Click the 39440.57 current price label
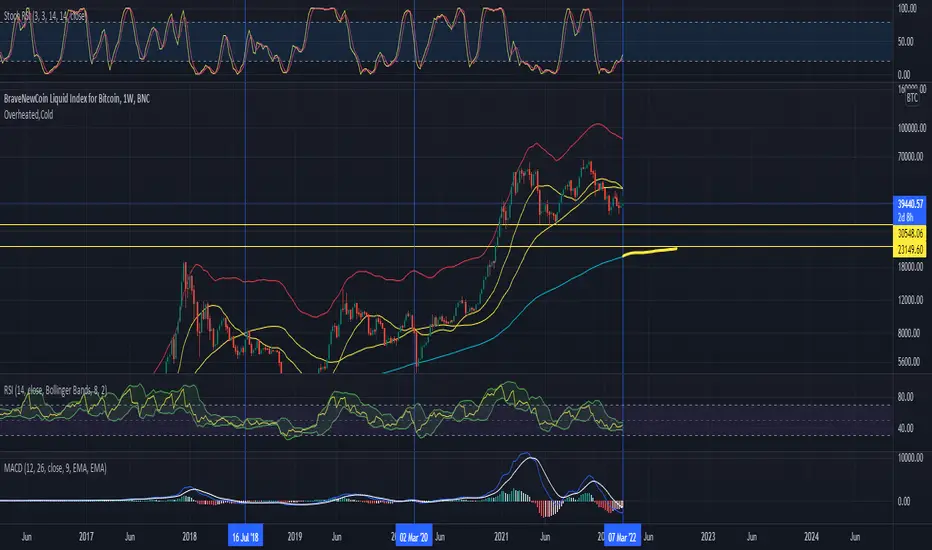This screenshot has height=550, width=932. pyautogui.click(x=910, y=204)
